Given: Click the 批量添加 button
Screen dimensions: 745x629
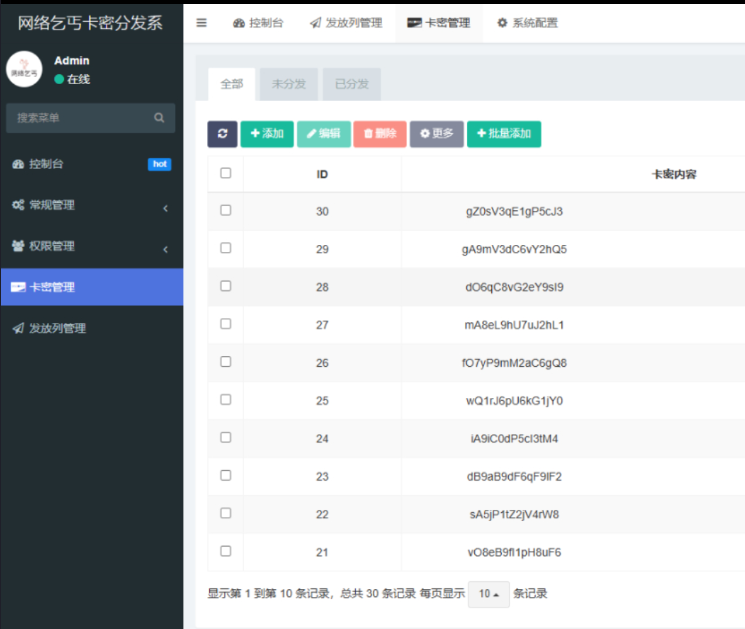Looking at the screenshot, I should tap(503, 134).
